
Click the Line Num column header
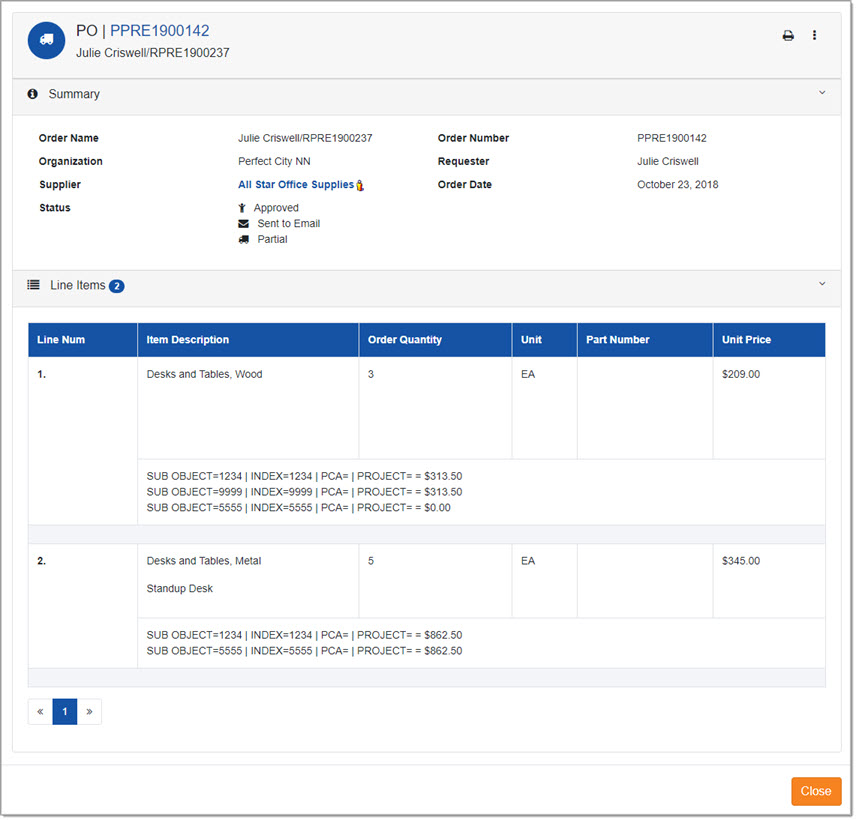[82, 340]
